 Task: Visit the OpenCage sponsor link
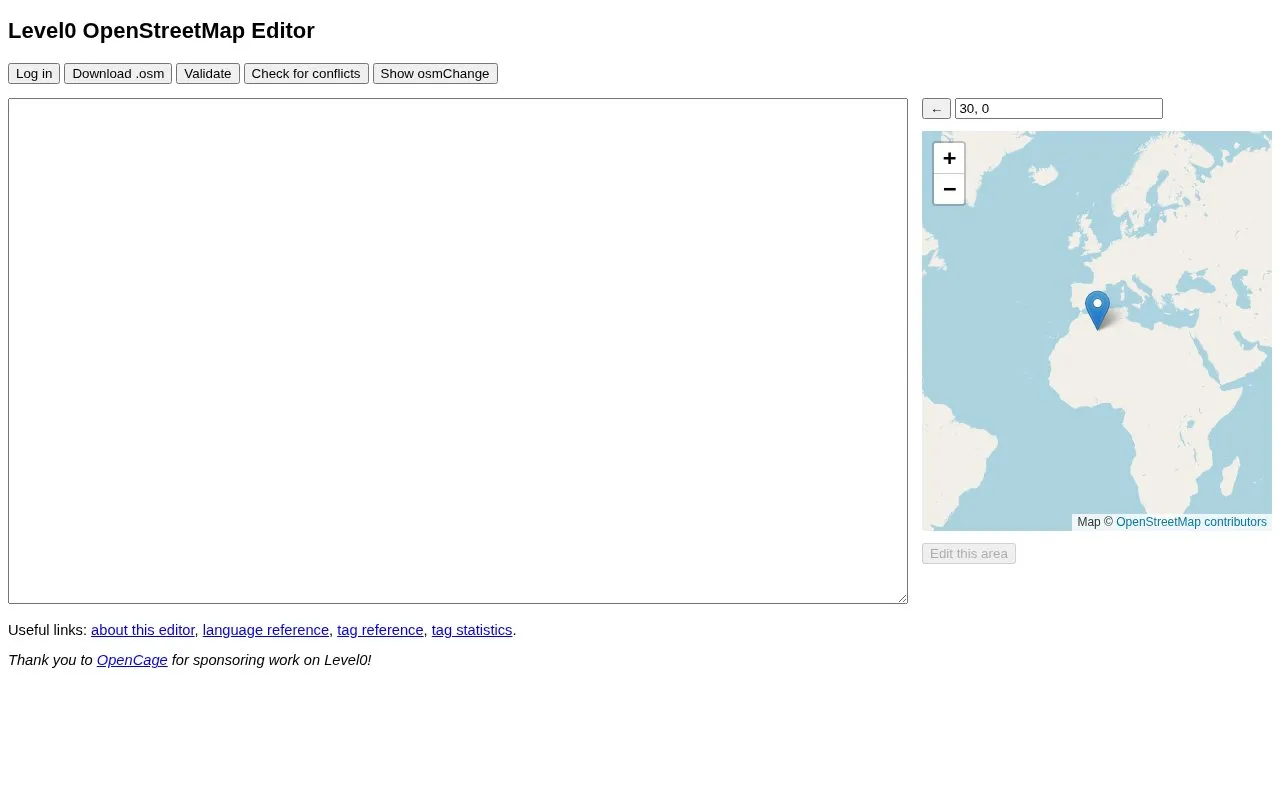(x=132, y=660)
